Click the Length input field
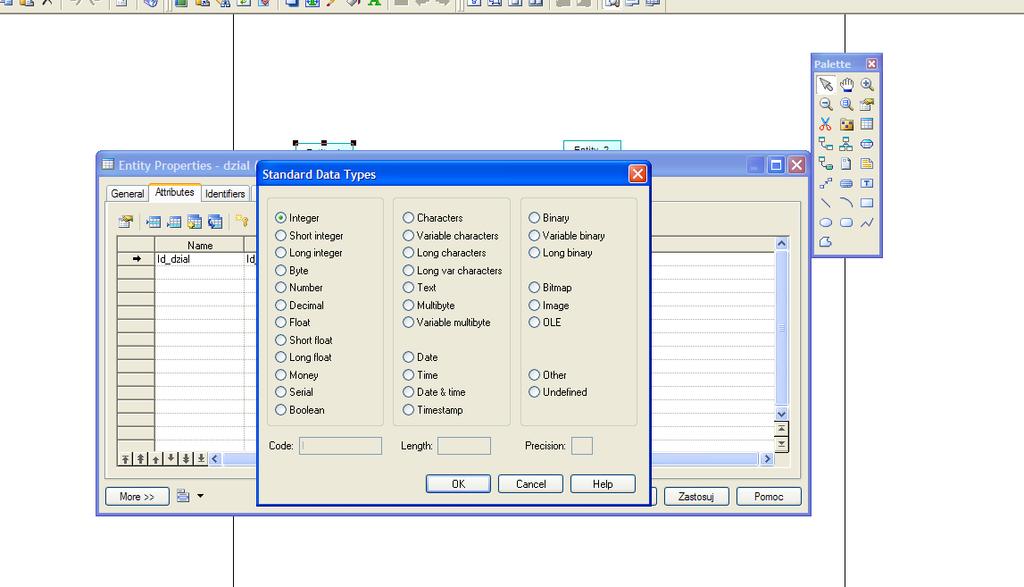The width and height of the screenshot is (1024, 587). tap(464, 446)
